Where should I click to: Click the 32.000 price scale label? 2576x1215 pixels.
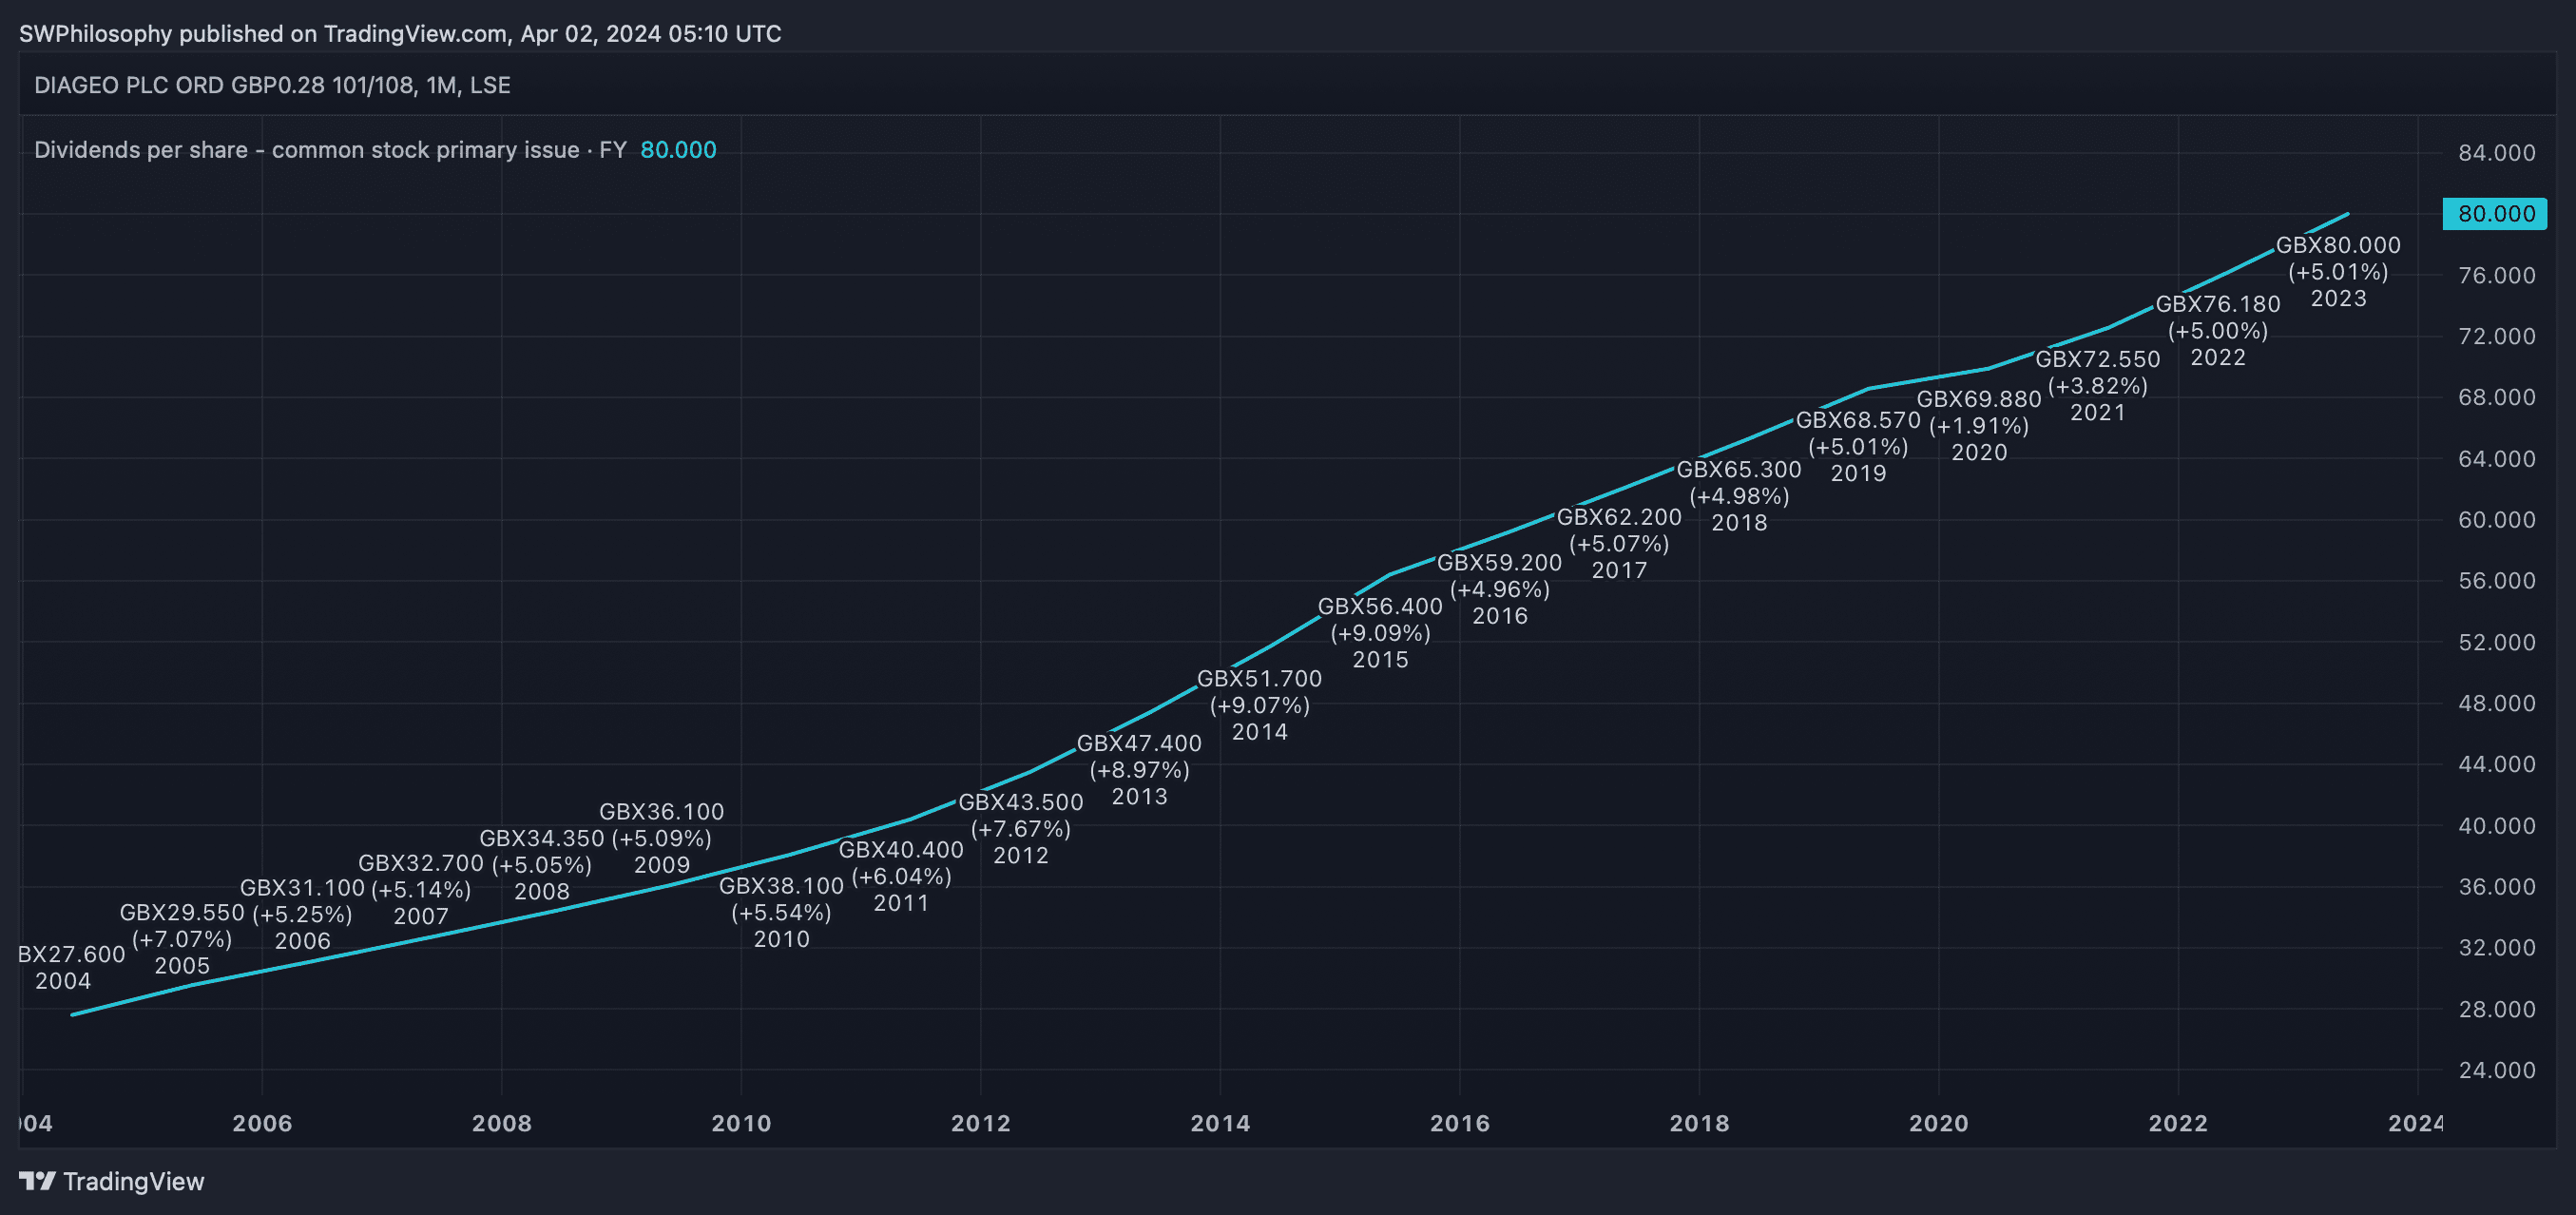pyautogui.click(x=2497, y=948)
